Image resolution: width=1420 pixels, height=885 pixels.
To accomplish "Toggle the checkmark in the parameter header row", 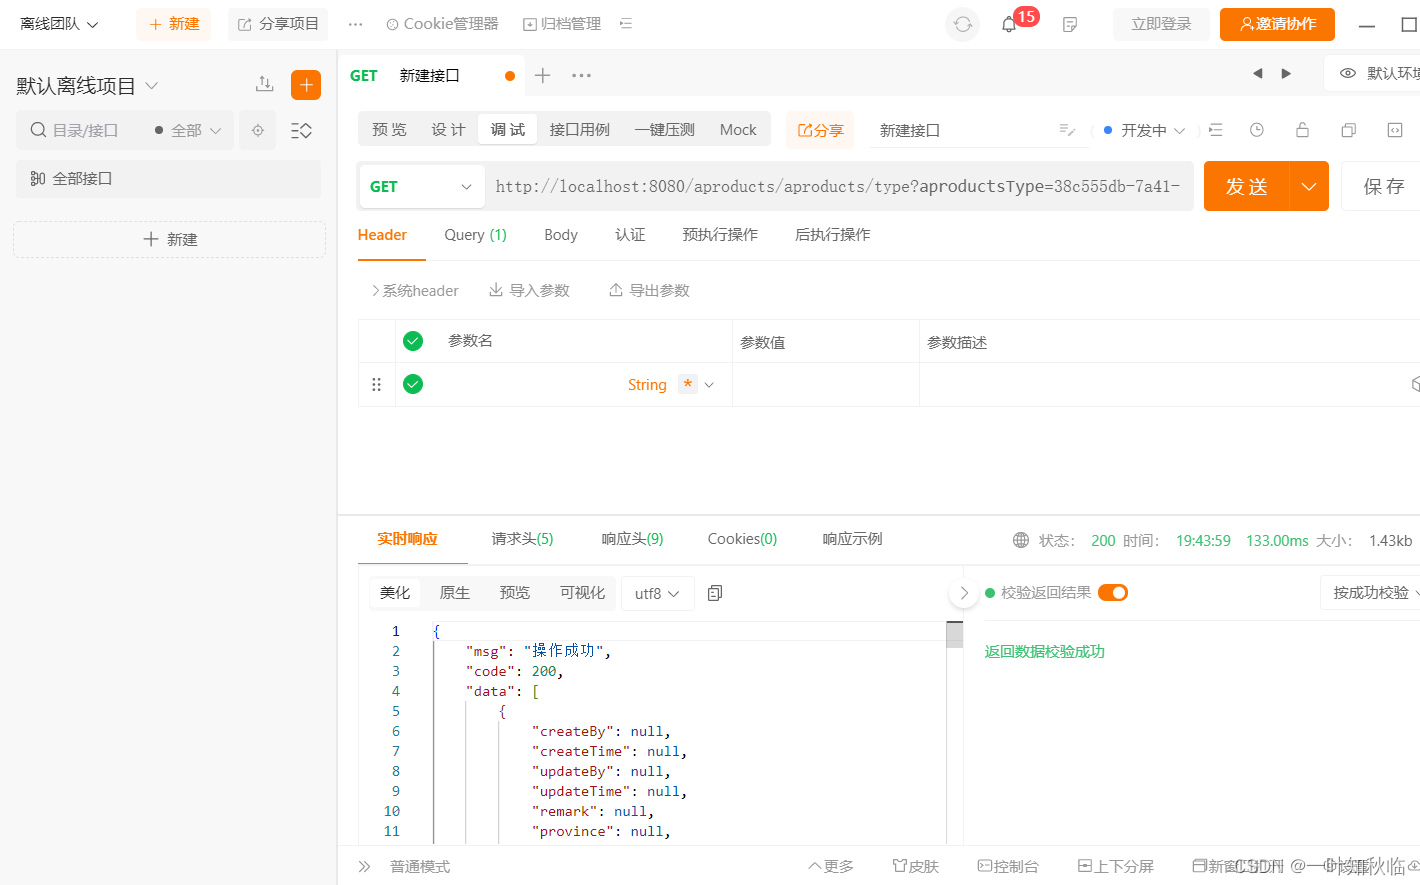I will 413,340.
